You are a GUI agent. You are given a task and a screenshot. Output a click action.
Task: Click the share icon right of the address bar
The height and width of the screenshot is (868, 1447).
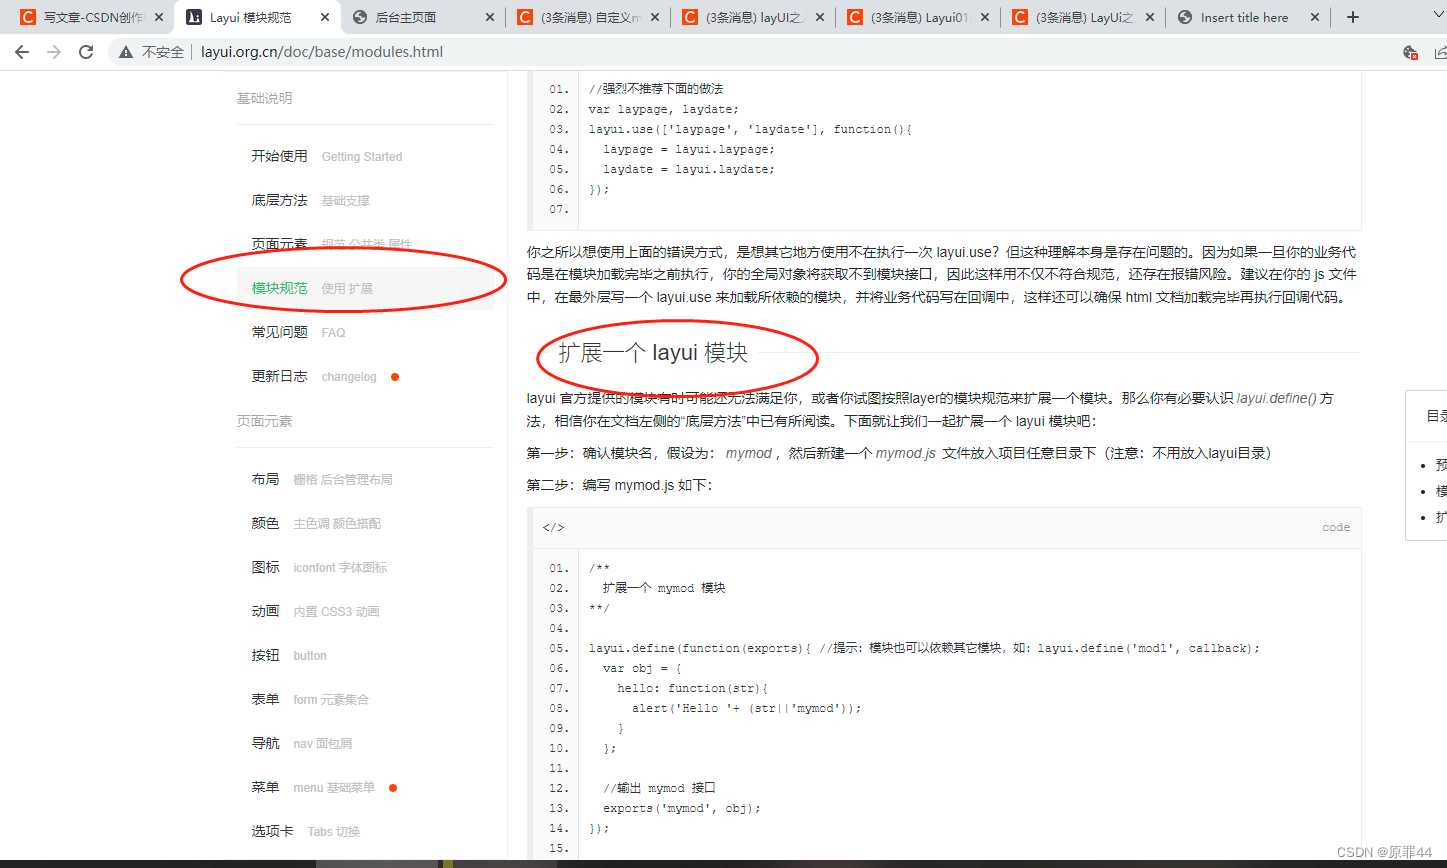(x=1443, y=51)
